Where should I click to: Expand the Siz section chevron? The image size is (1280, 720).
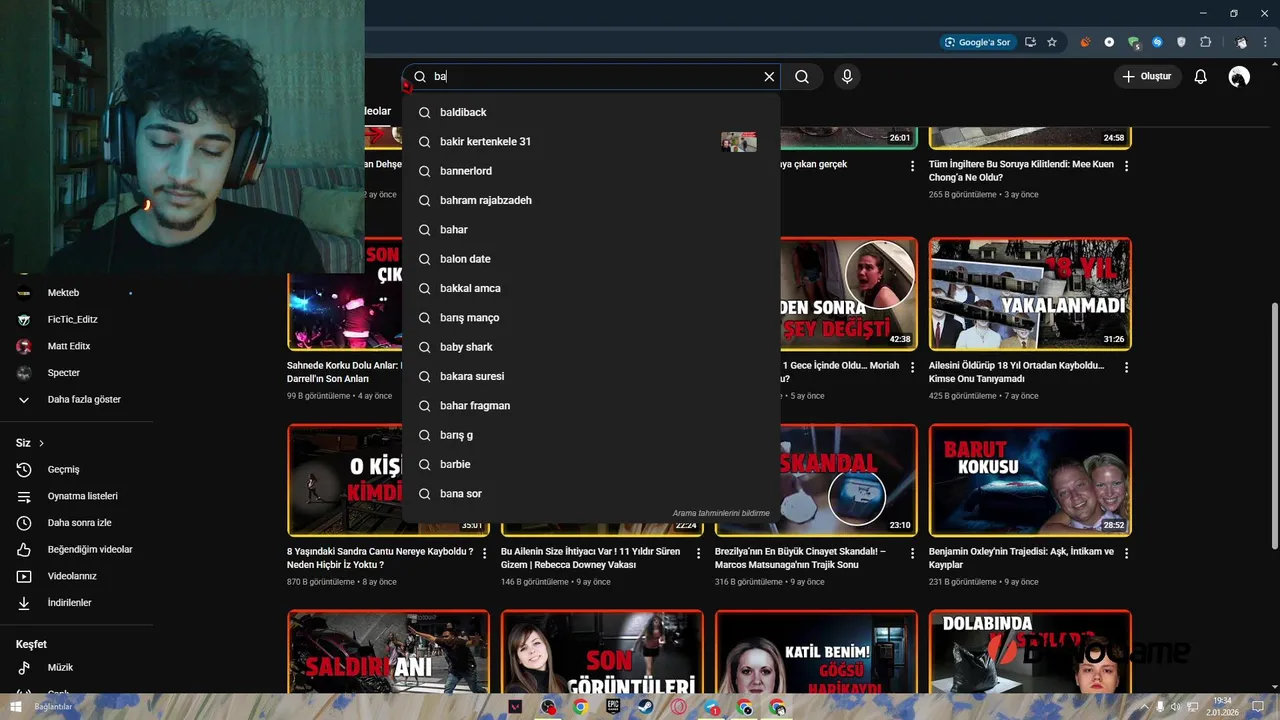pos(41,443)
